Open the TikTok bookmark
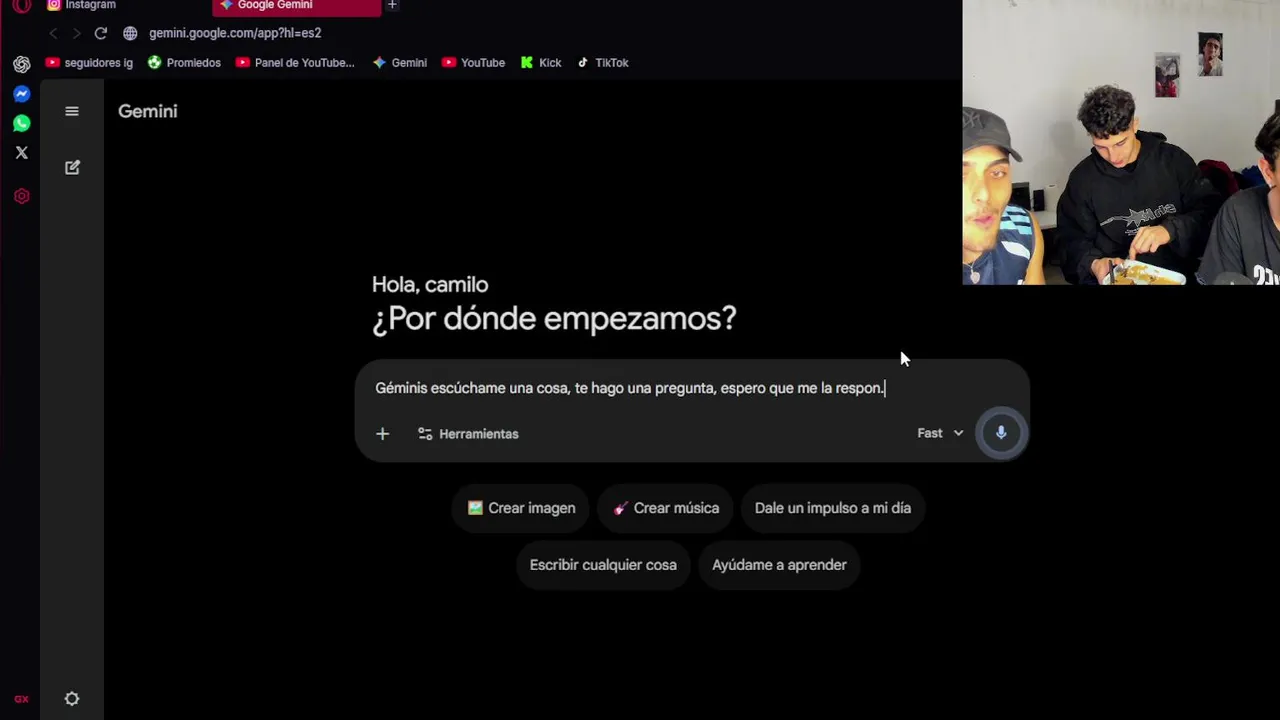1280x720 pixels. coord(603,62)
